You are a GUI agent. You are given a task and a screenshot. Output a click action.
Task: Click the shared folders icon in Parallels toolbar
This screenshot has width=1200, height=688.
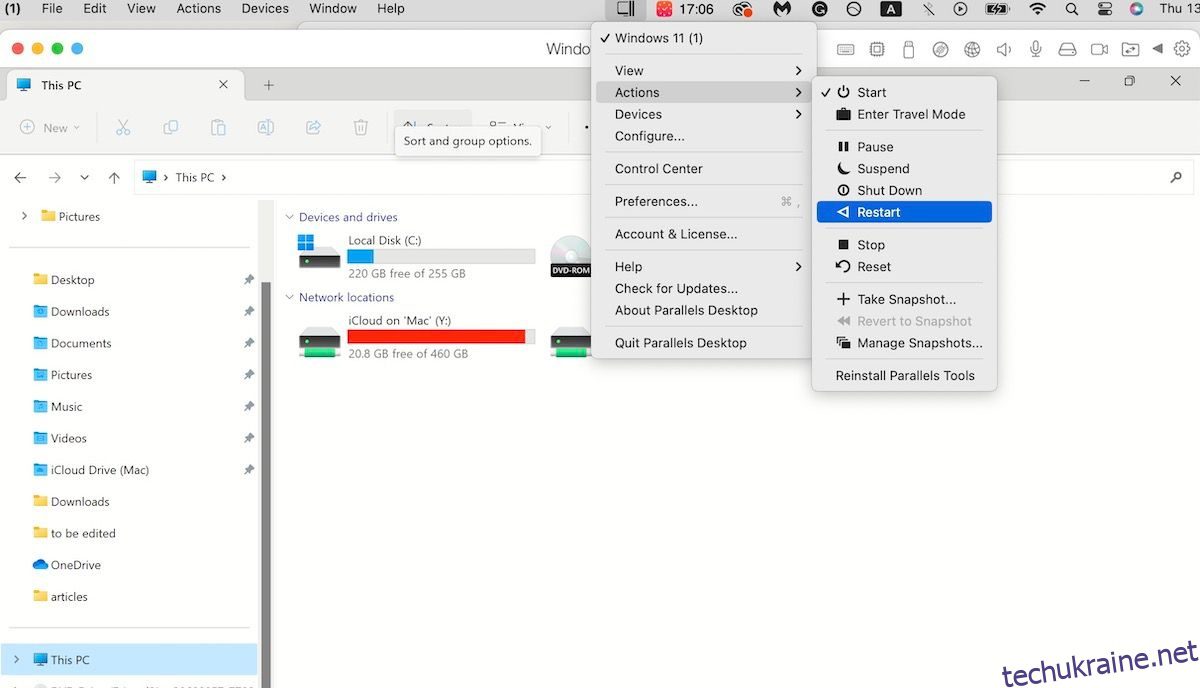click(1130, 49)
